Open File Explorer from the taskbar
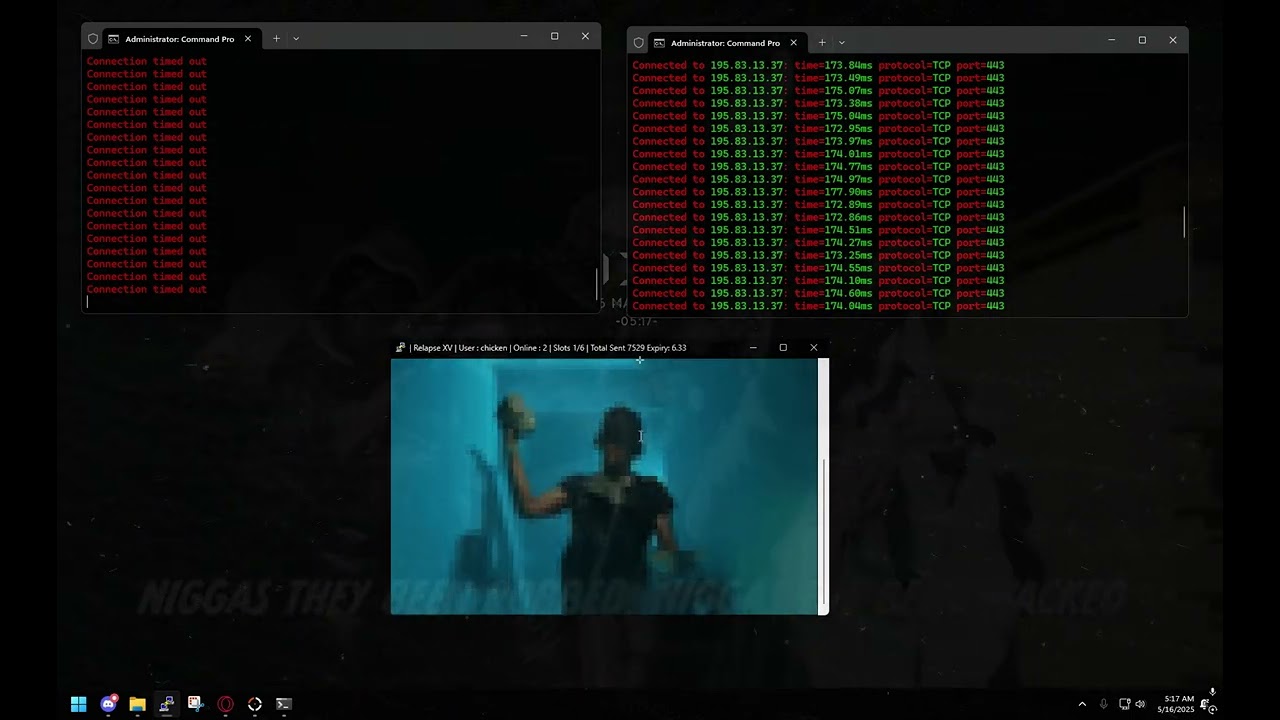Image resolution: width=1280 pixels, height=720 pixels. [137, 704]
